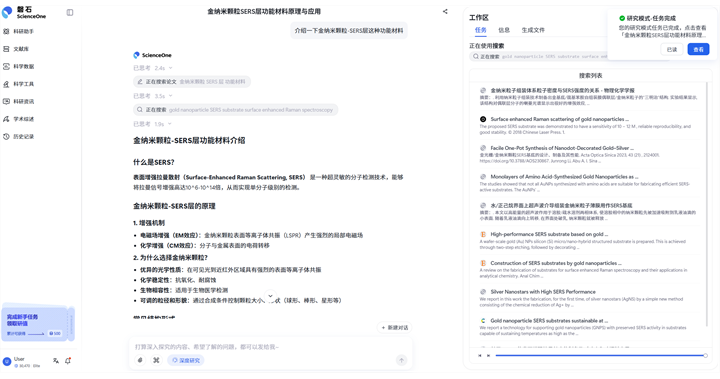Click the user message bubble 介绍一下金纳米颗粒
Viewport: 720px width, 379px height.
349,31
